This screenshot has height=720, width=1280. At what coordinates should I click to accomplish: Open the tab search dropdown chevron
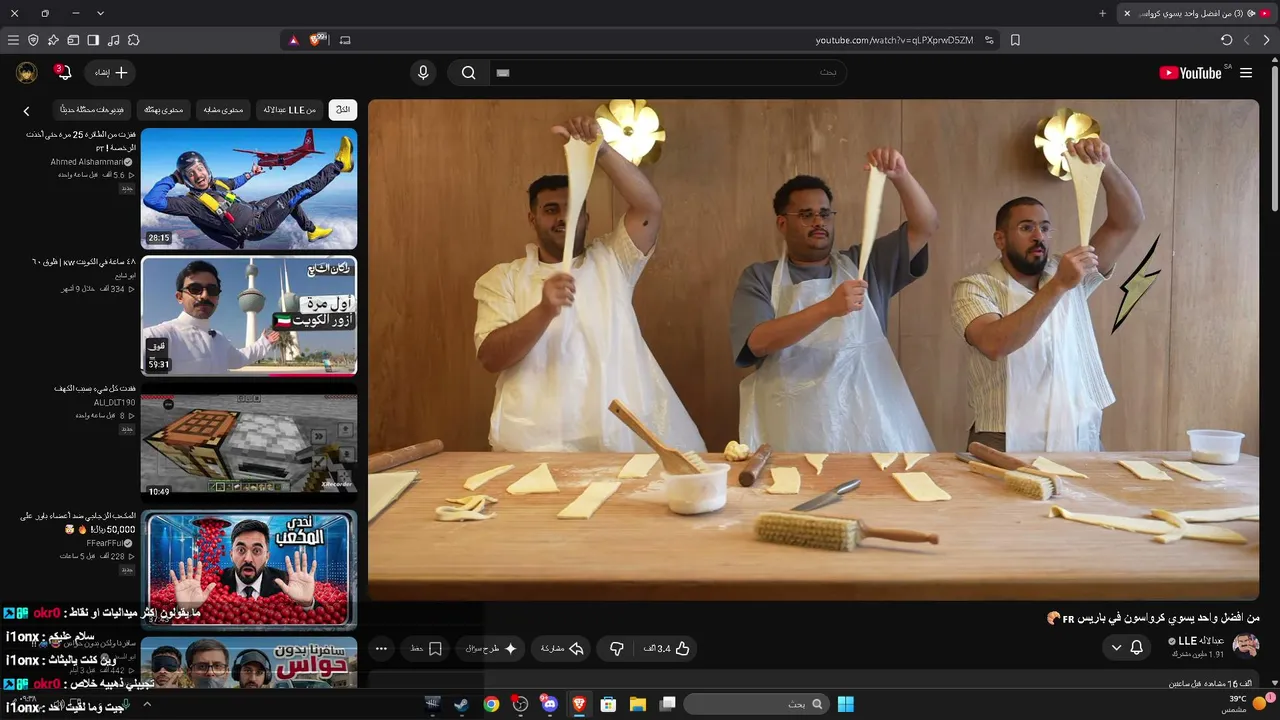(100, 13)
